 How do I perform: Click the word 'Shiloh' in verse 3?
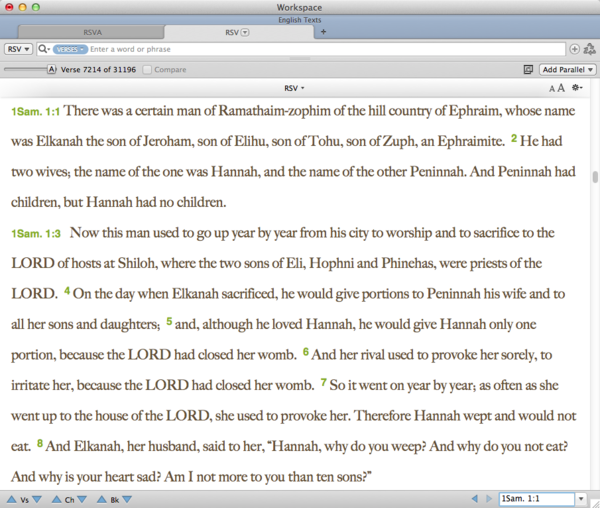(x=137, y=263)
